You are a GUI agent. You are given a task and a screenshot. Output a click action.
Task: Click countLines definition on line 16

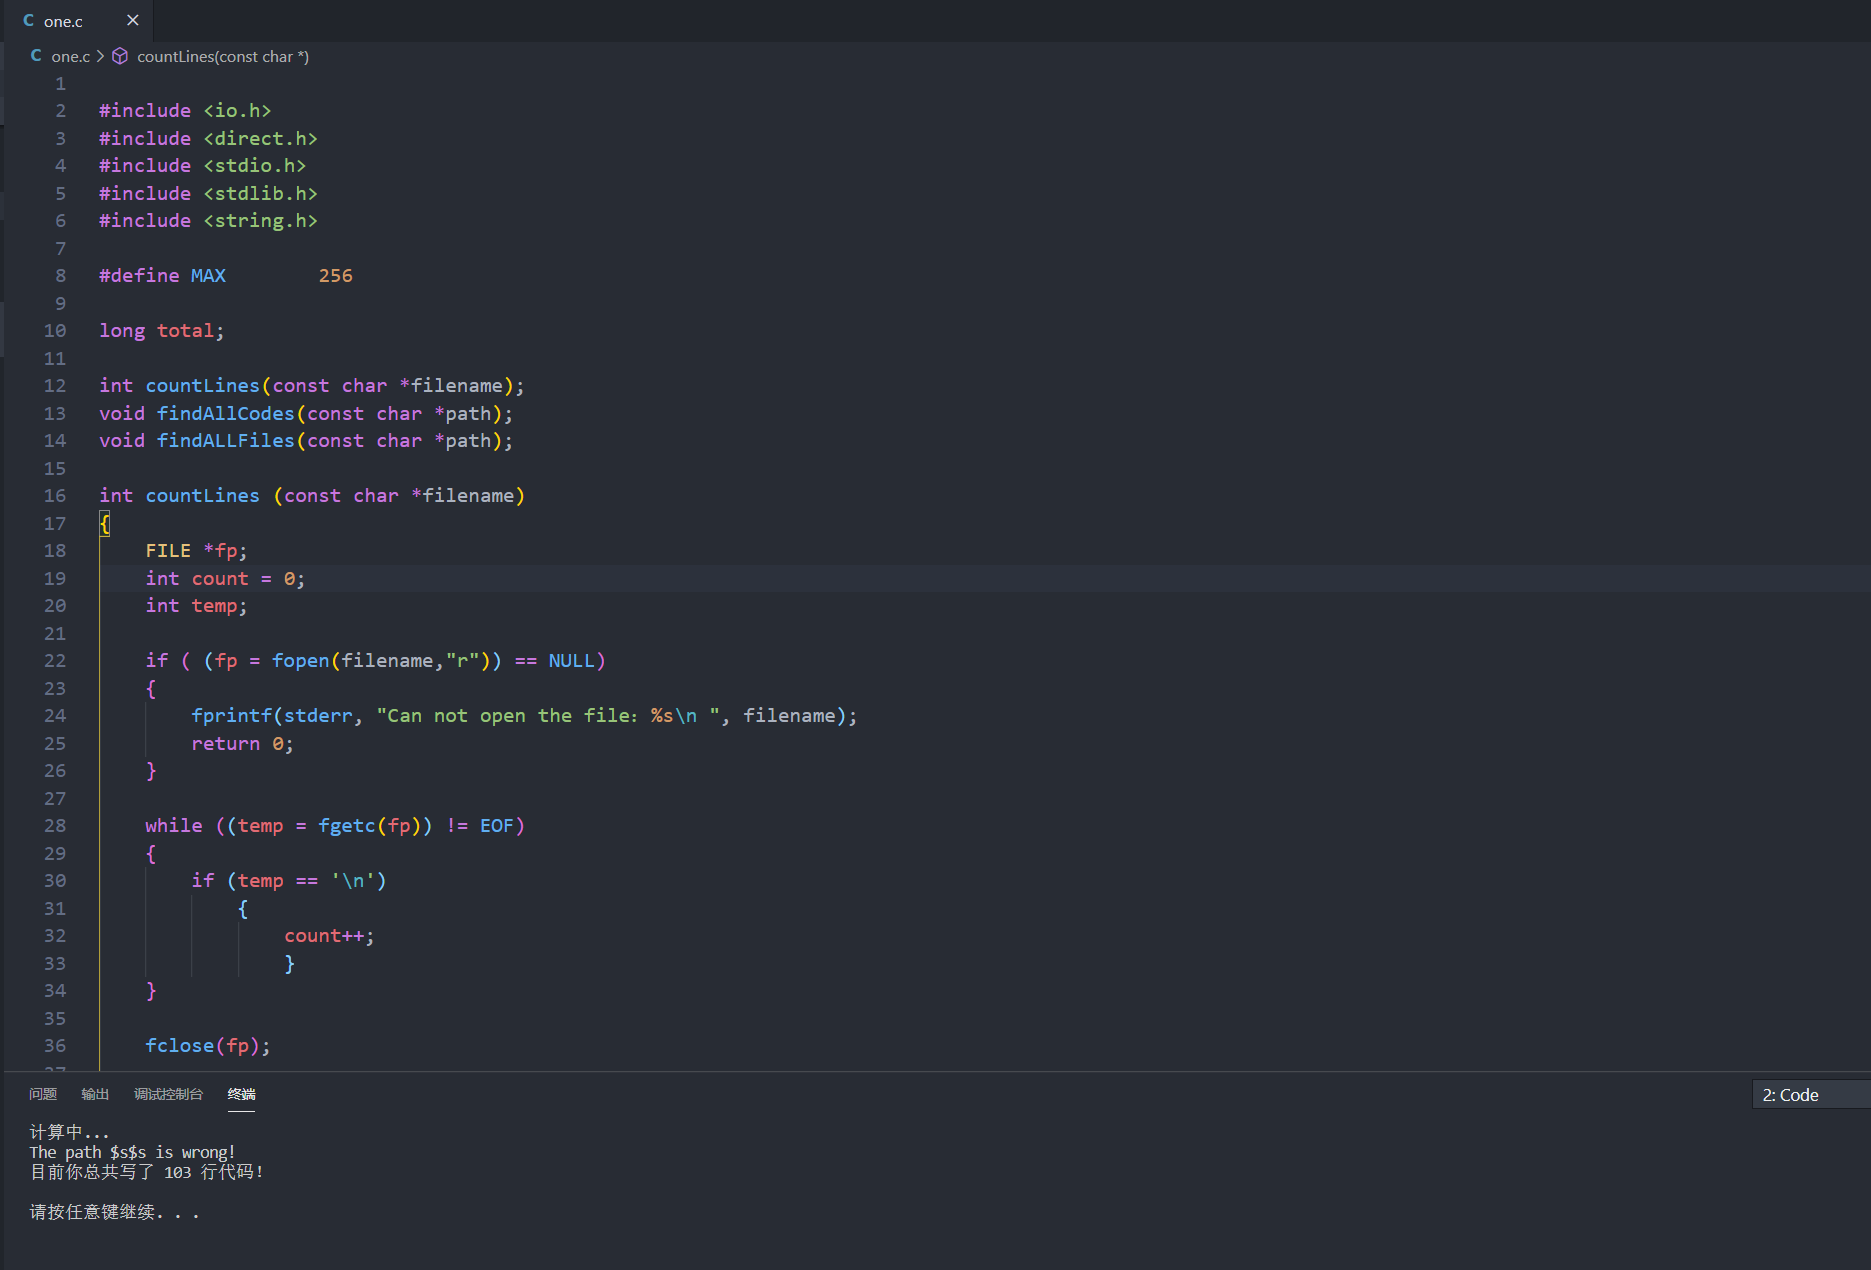pyautogui.click(x=312, y=495)
